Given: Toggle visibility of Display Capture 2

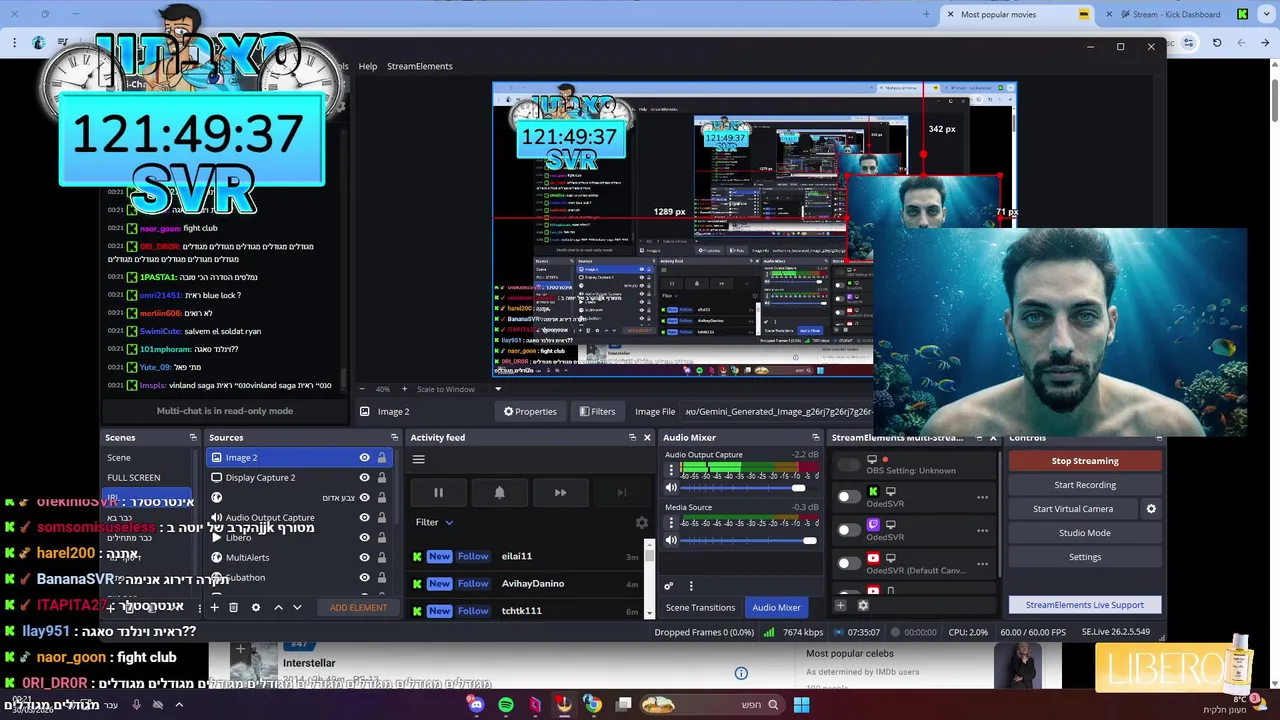Looking at the screenshot, I should tap(364, 477).
